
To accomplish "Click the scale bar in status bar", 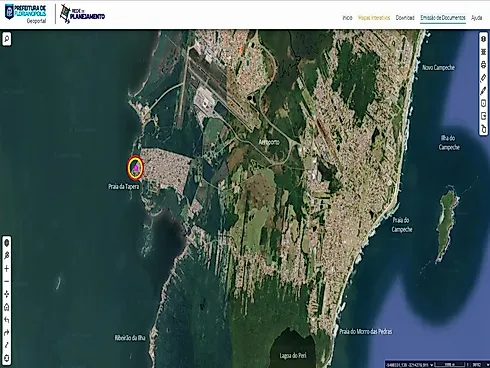I will 449,364.
